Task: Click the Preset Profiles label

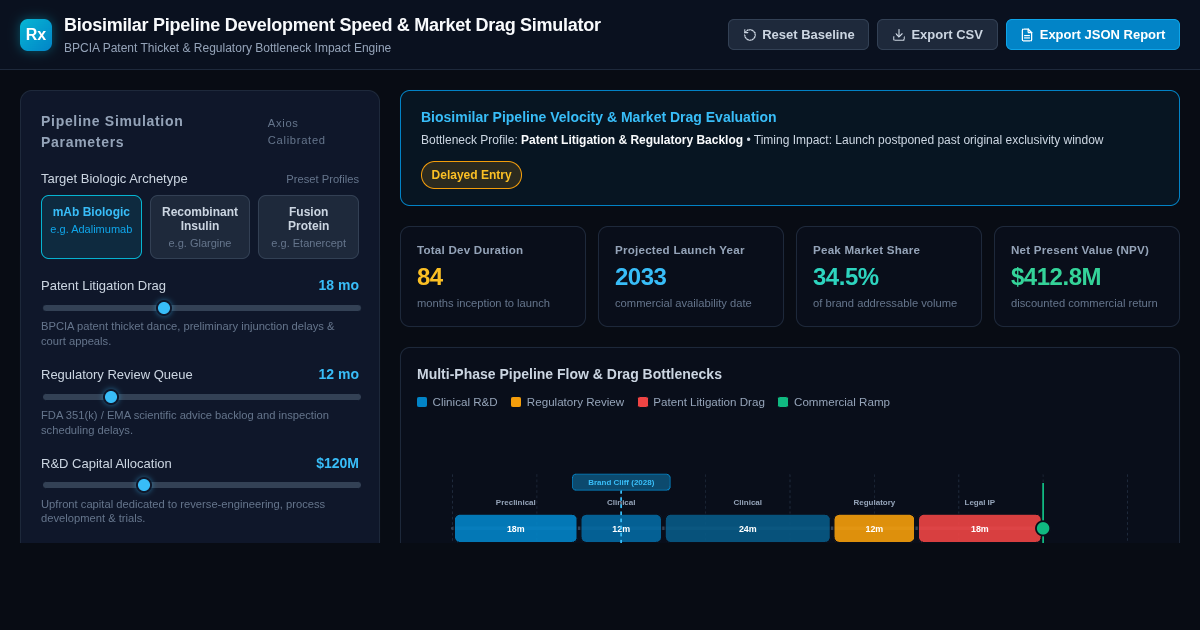Action: click(x=322, y=179)
